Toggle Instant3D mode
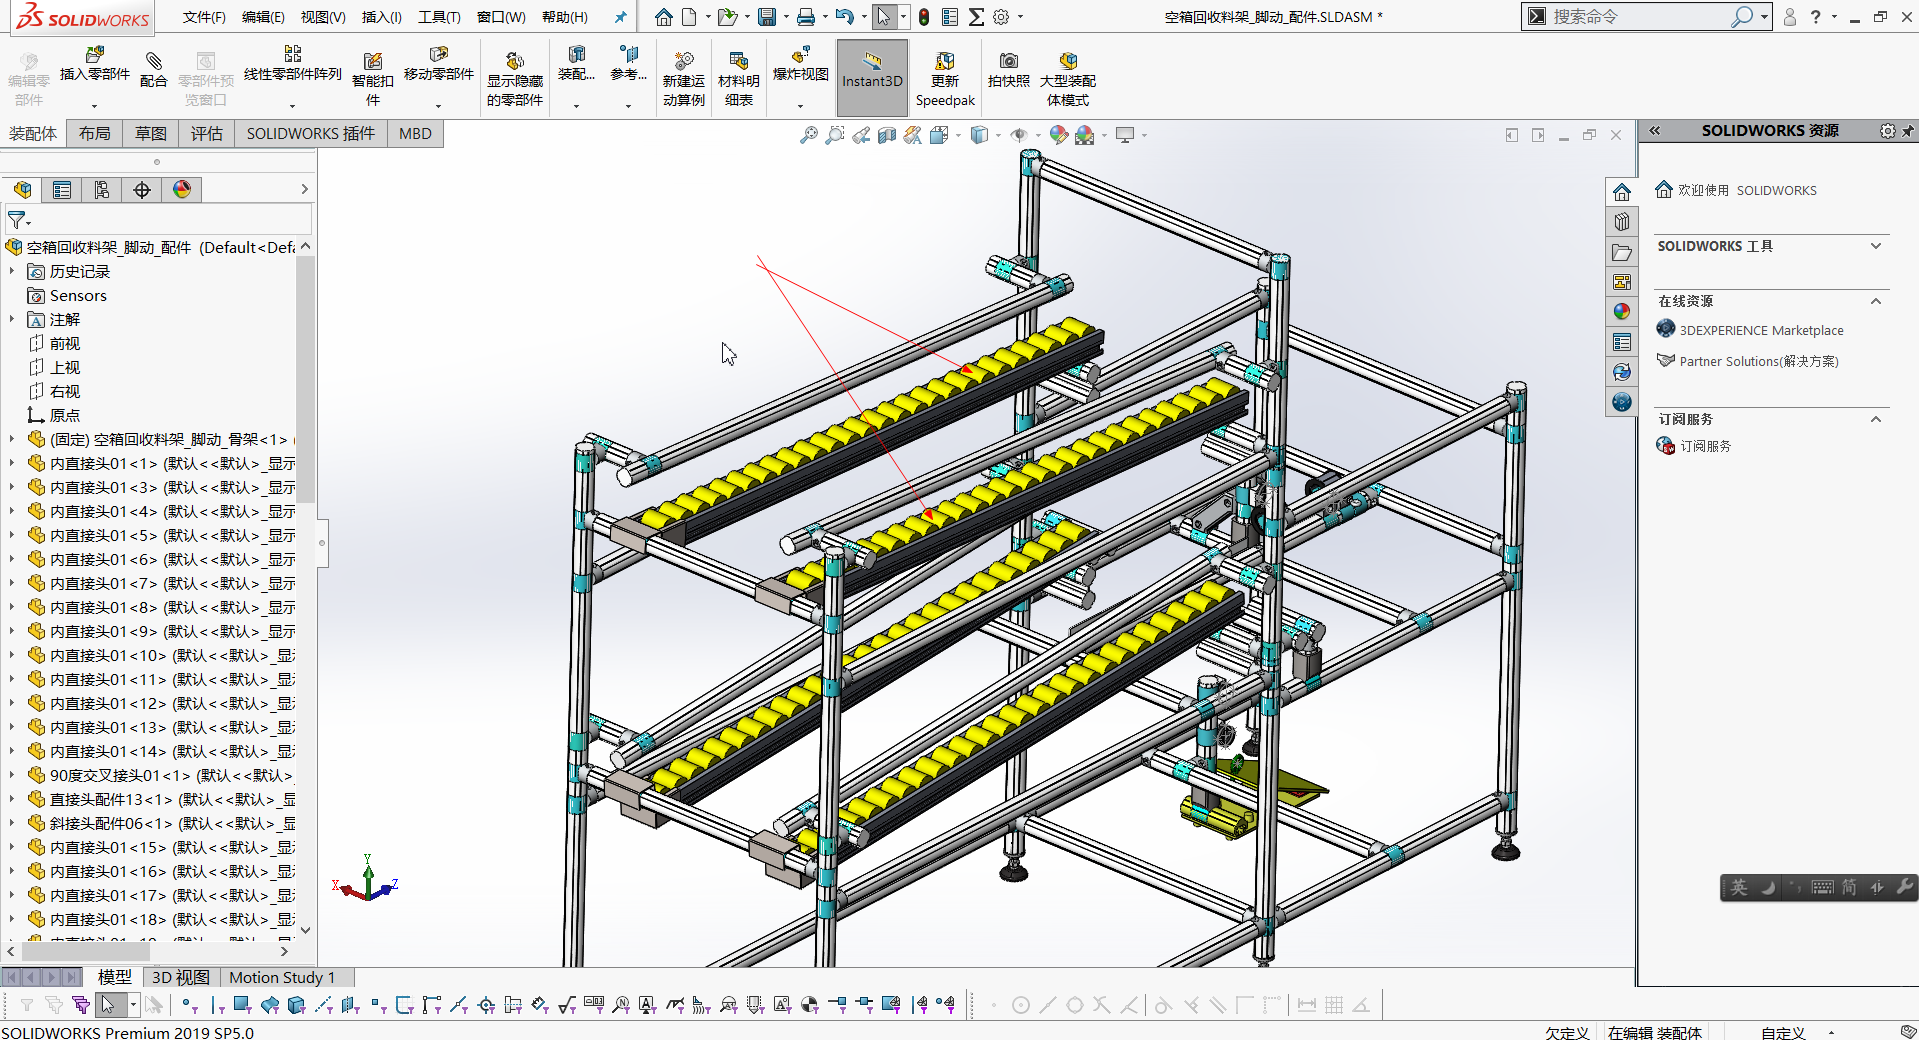 point(872,77)
